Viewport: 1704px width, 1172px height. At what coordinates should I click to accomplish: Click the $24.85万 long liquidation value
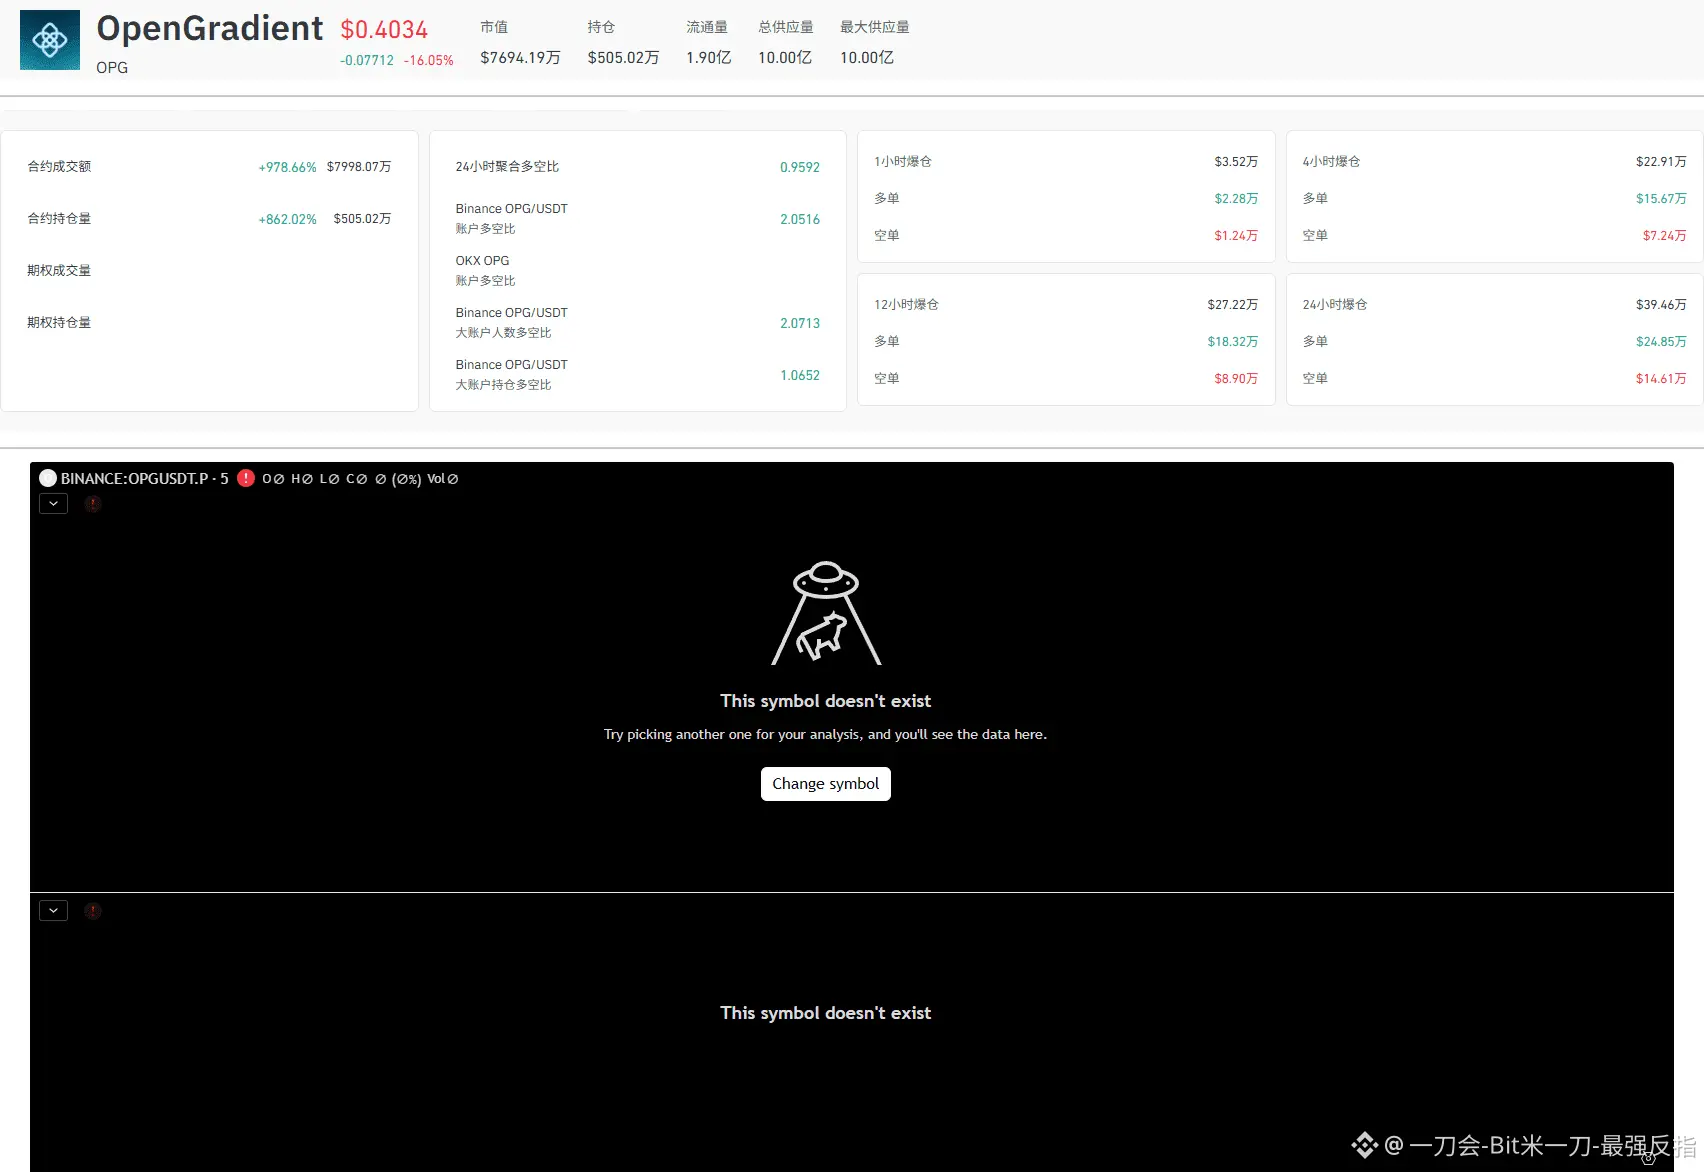pos(1661,342)
